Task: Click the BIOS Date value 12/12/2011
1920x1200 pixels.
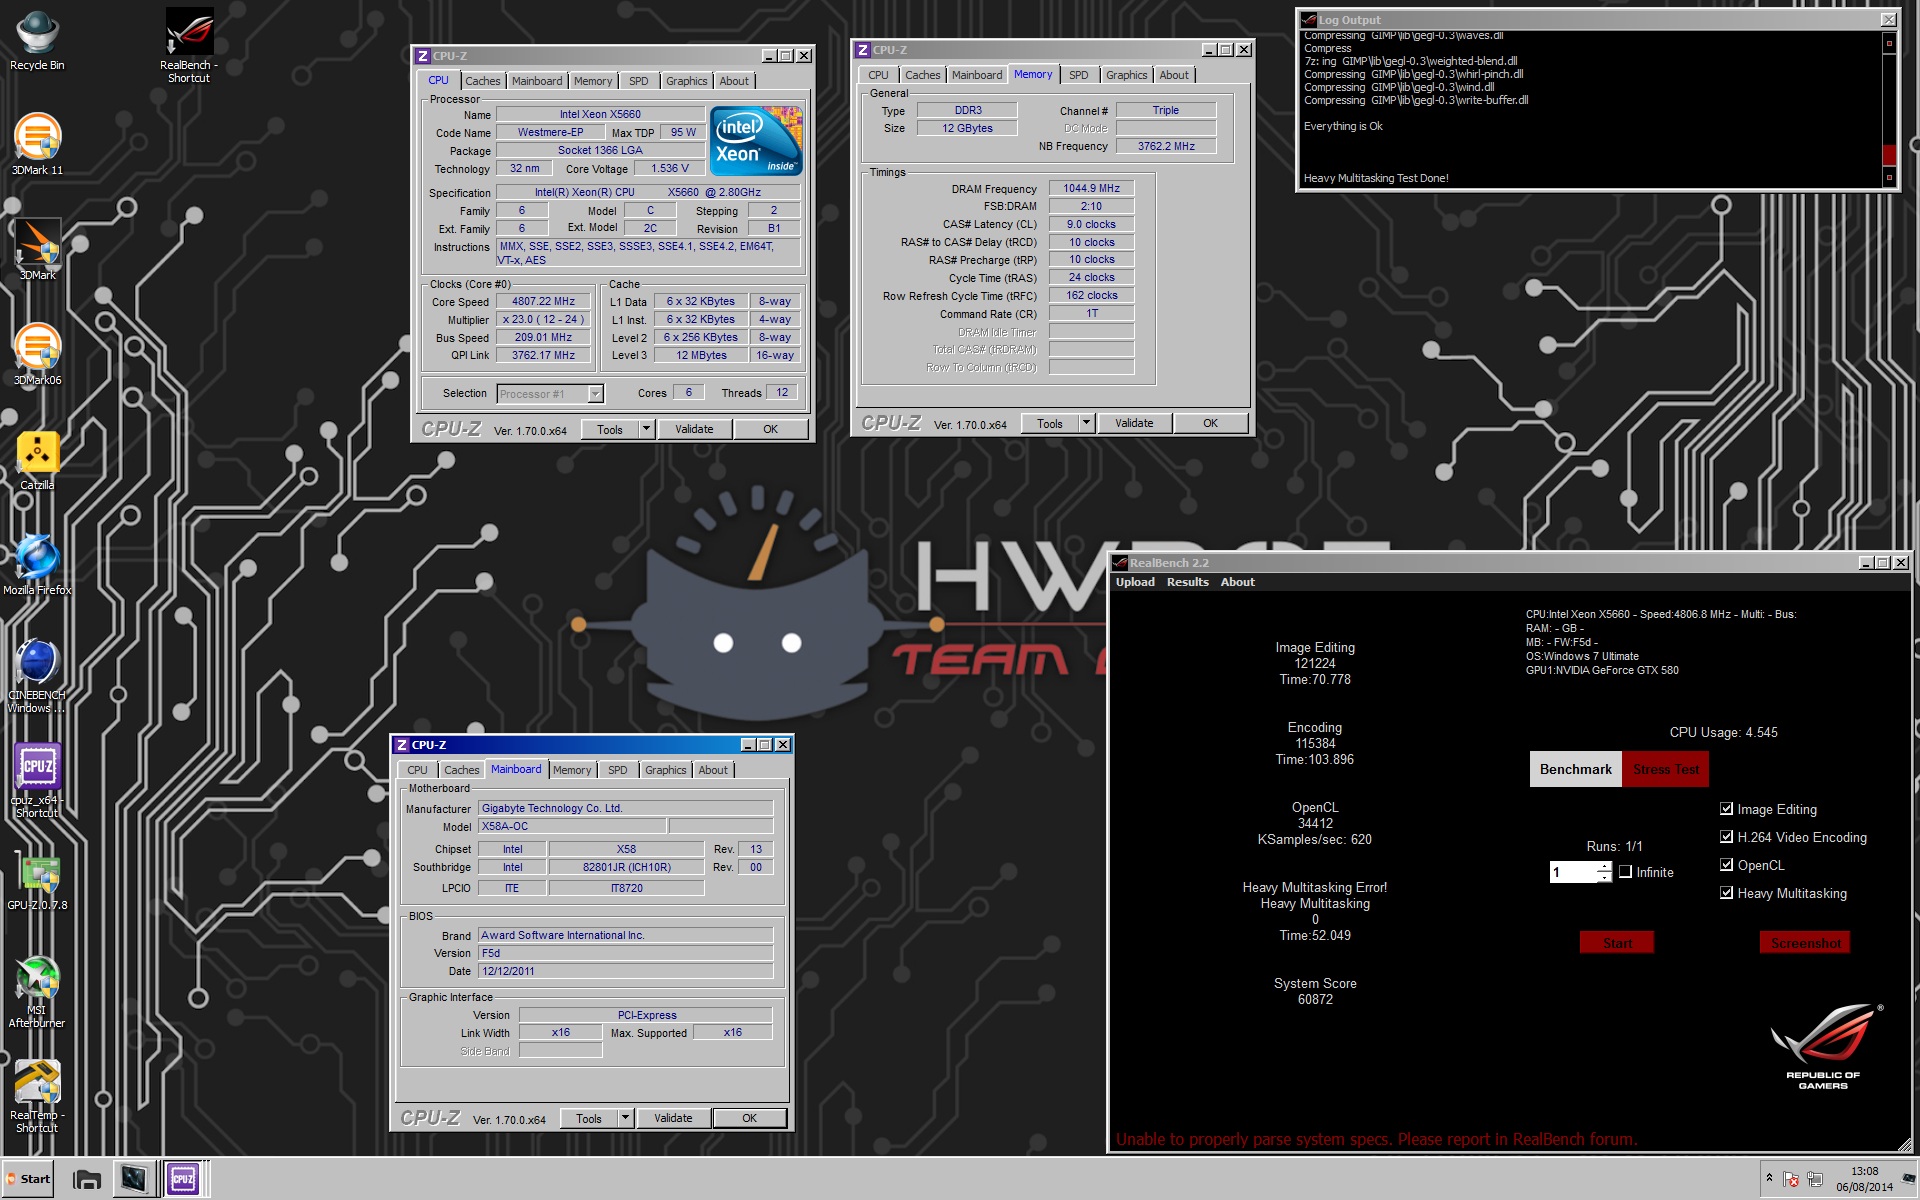Action: [x=625, y=971]
